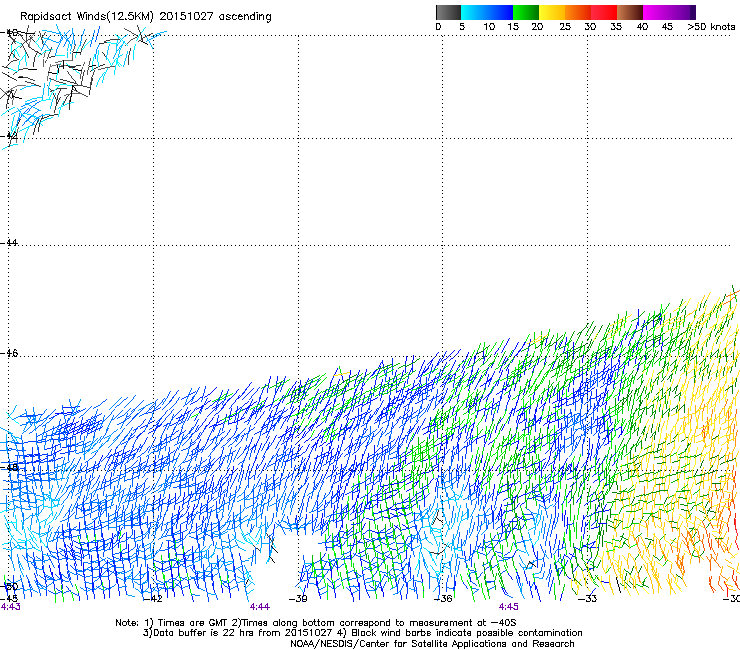
Task: Click the 'Data buffer is 22 hrs' note line
Action: click(363, 633)
